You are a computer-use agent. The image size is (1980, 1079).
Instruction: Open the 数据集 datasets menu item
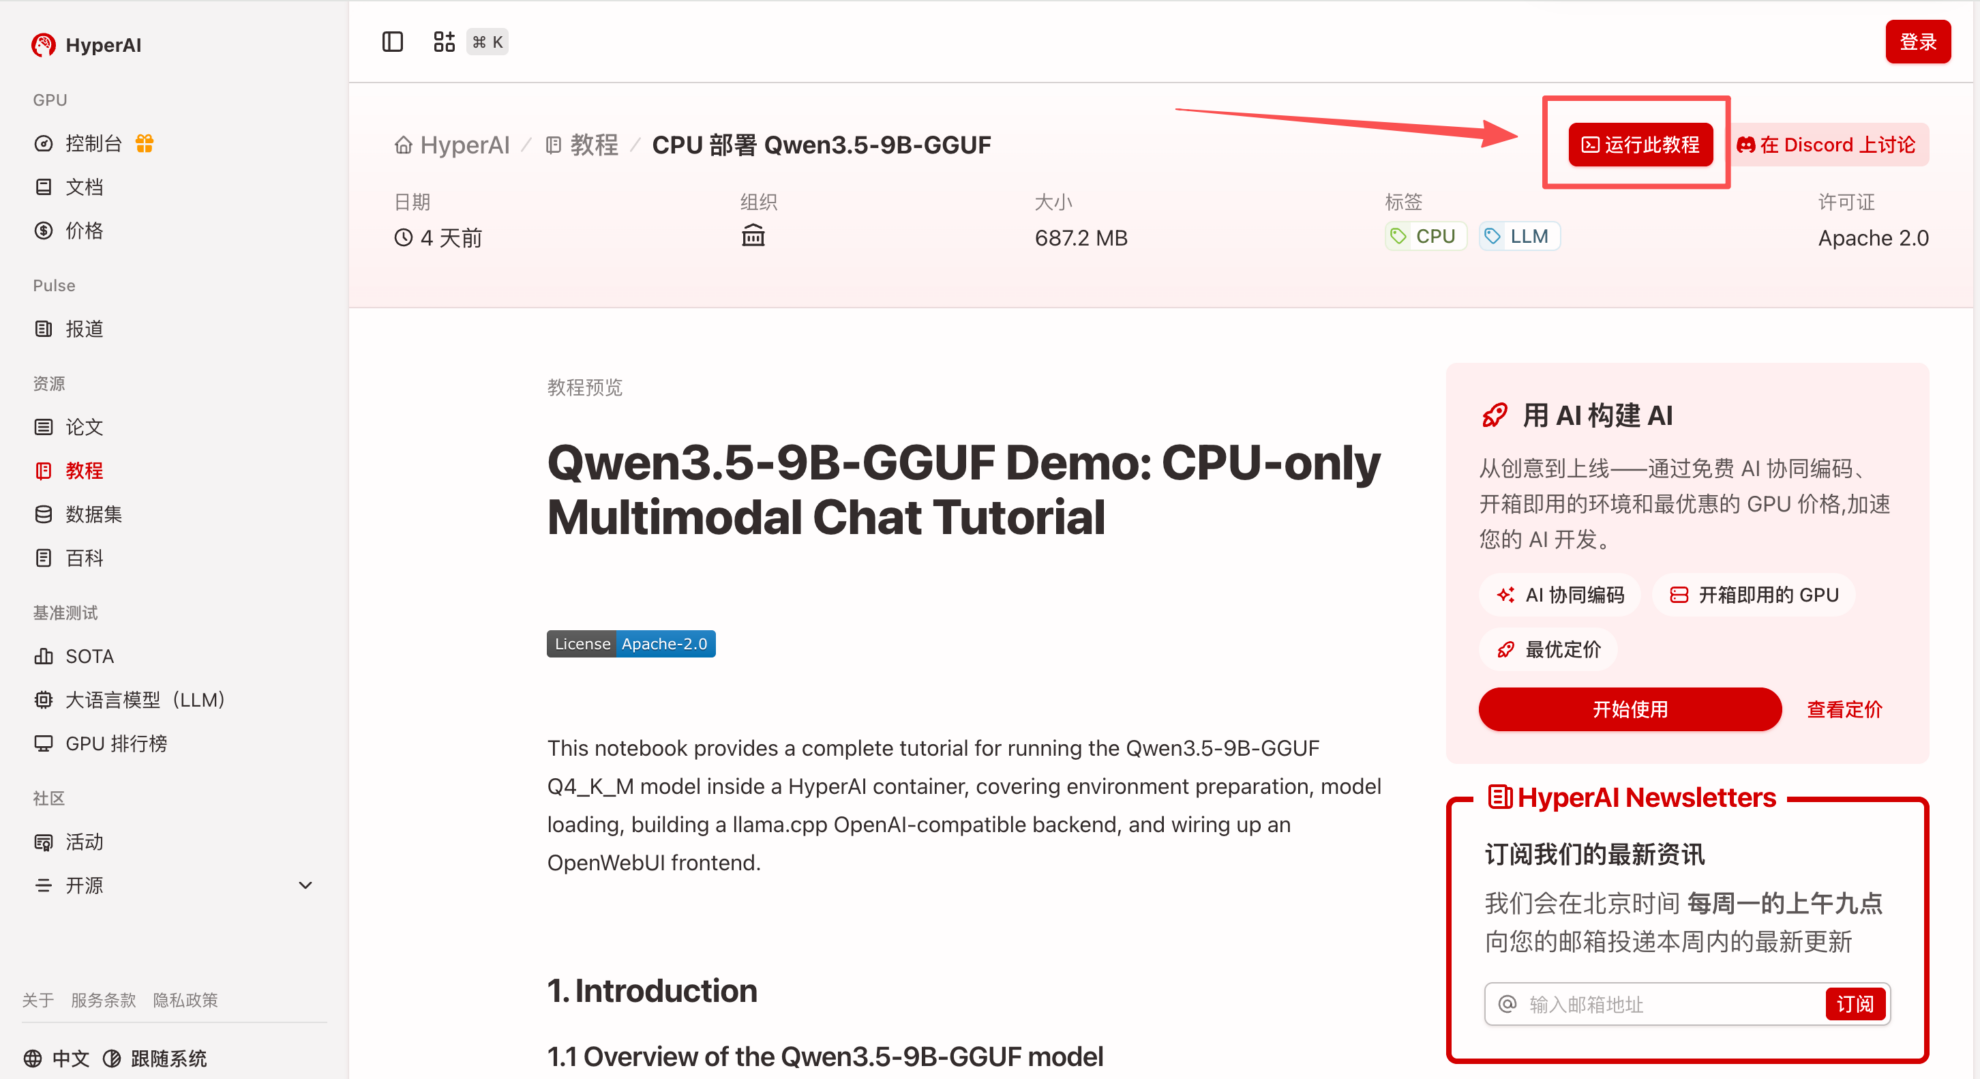pyautogui.click(x=93, y=514)
